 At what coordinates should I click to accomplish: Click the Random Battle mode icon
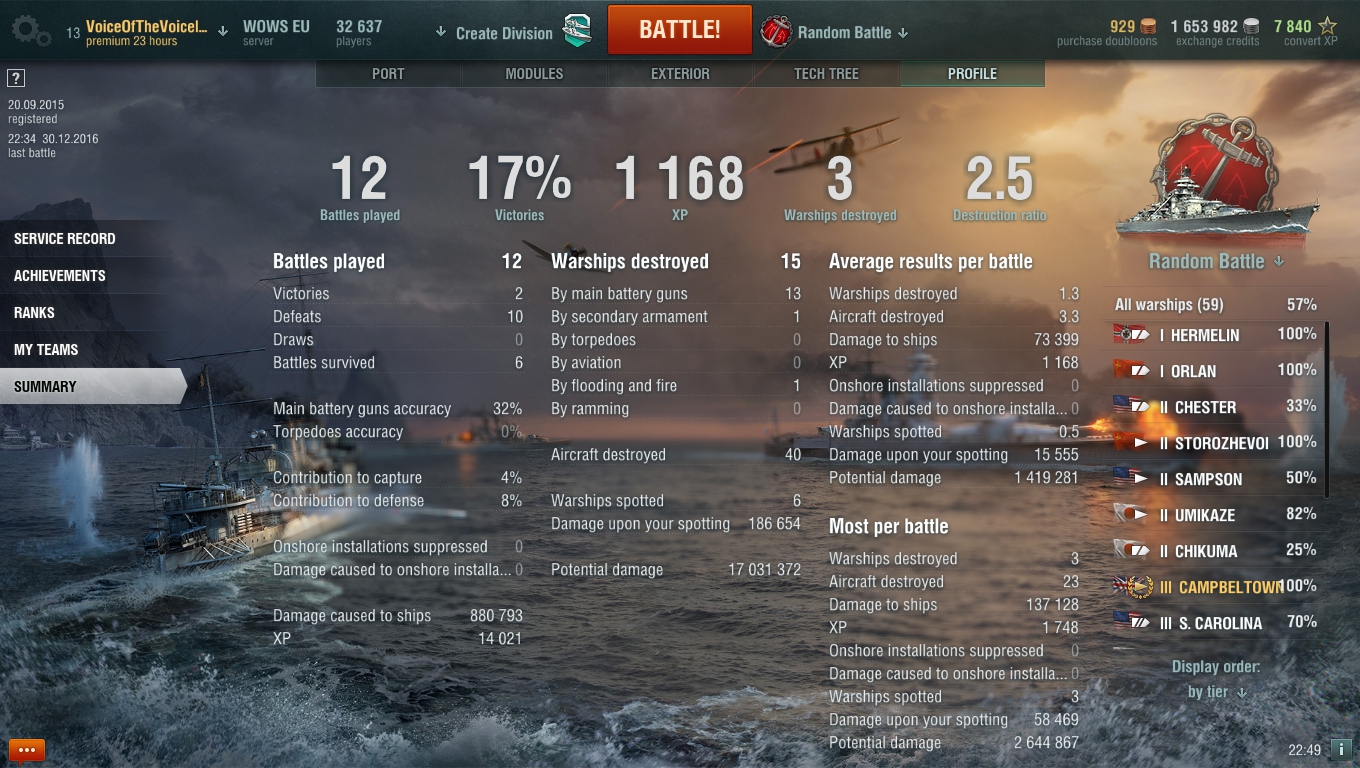coord(776,32)
